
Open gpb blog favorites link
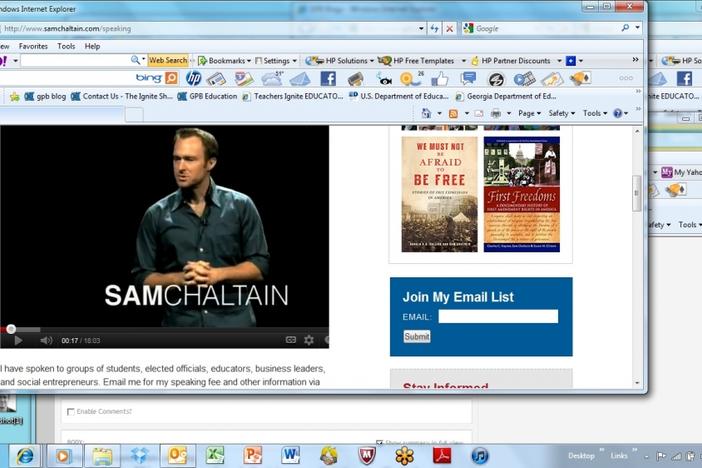[x=45, y=96]
